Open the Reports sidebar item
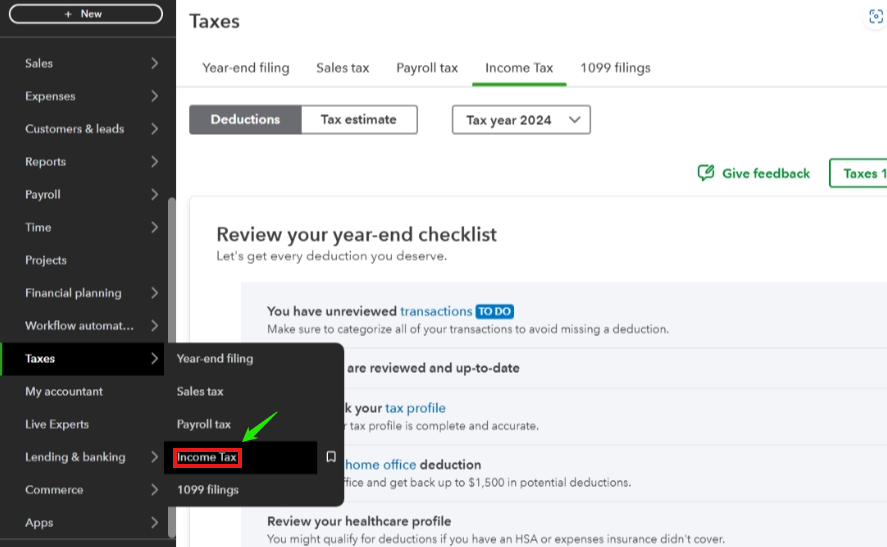 (x=45, y=162)
